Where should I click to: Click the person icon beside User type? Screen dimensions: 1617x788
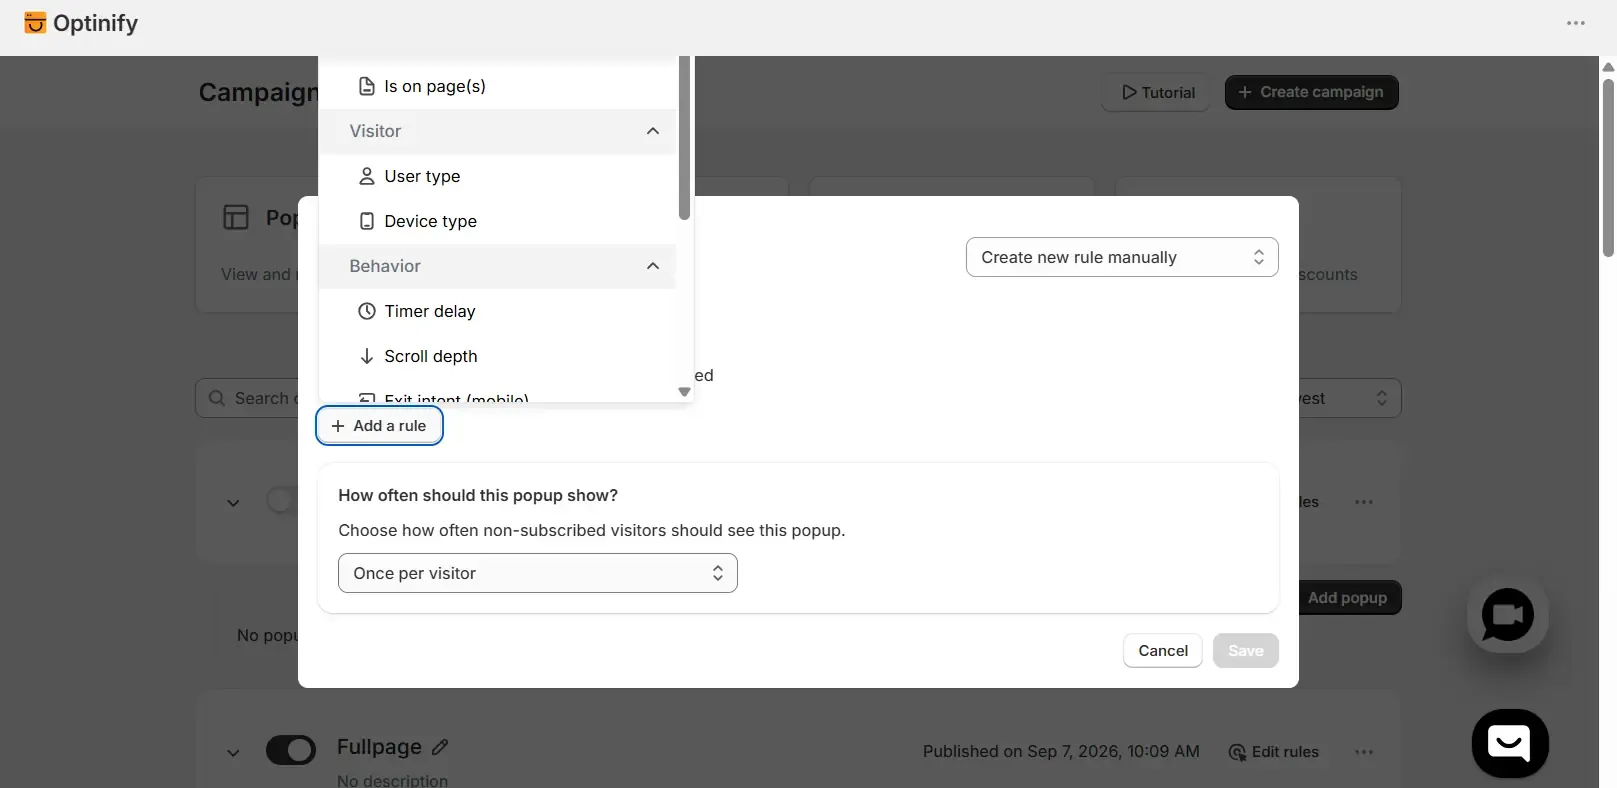(x=367, y=176)
